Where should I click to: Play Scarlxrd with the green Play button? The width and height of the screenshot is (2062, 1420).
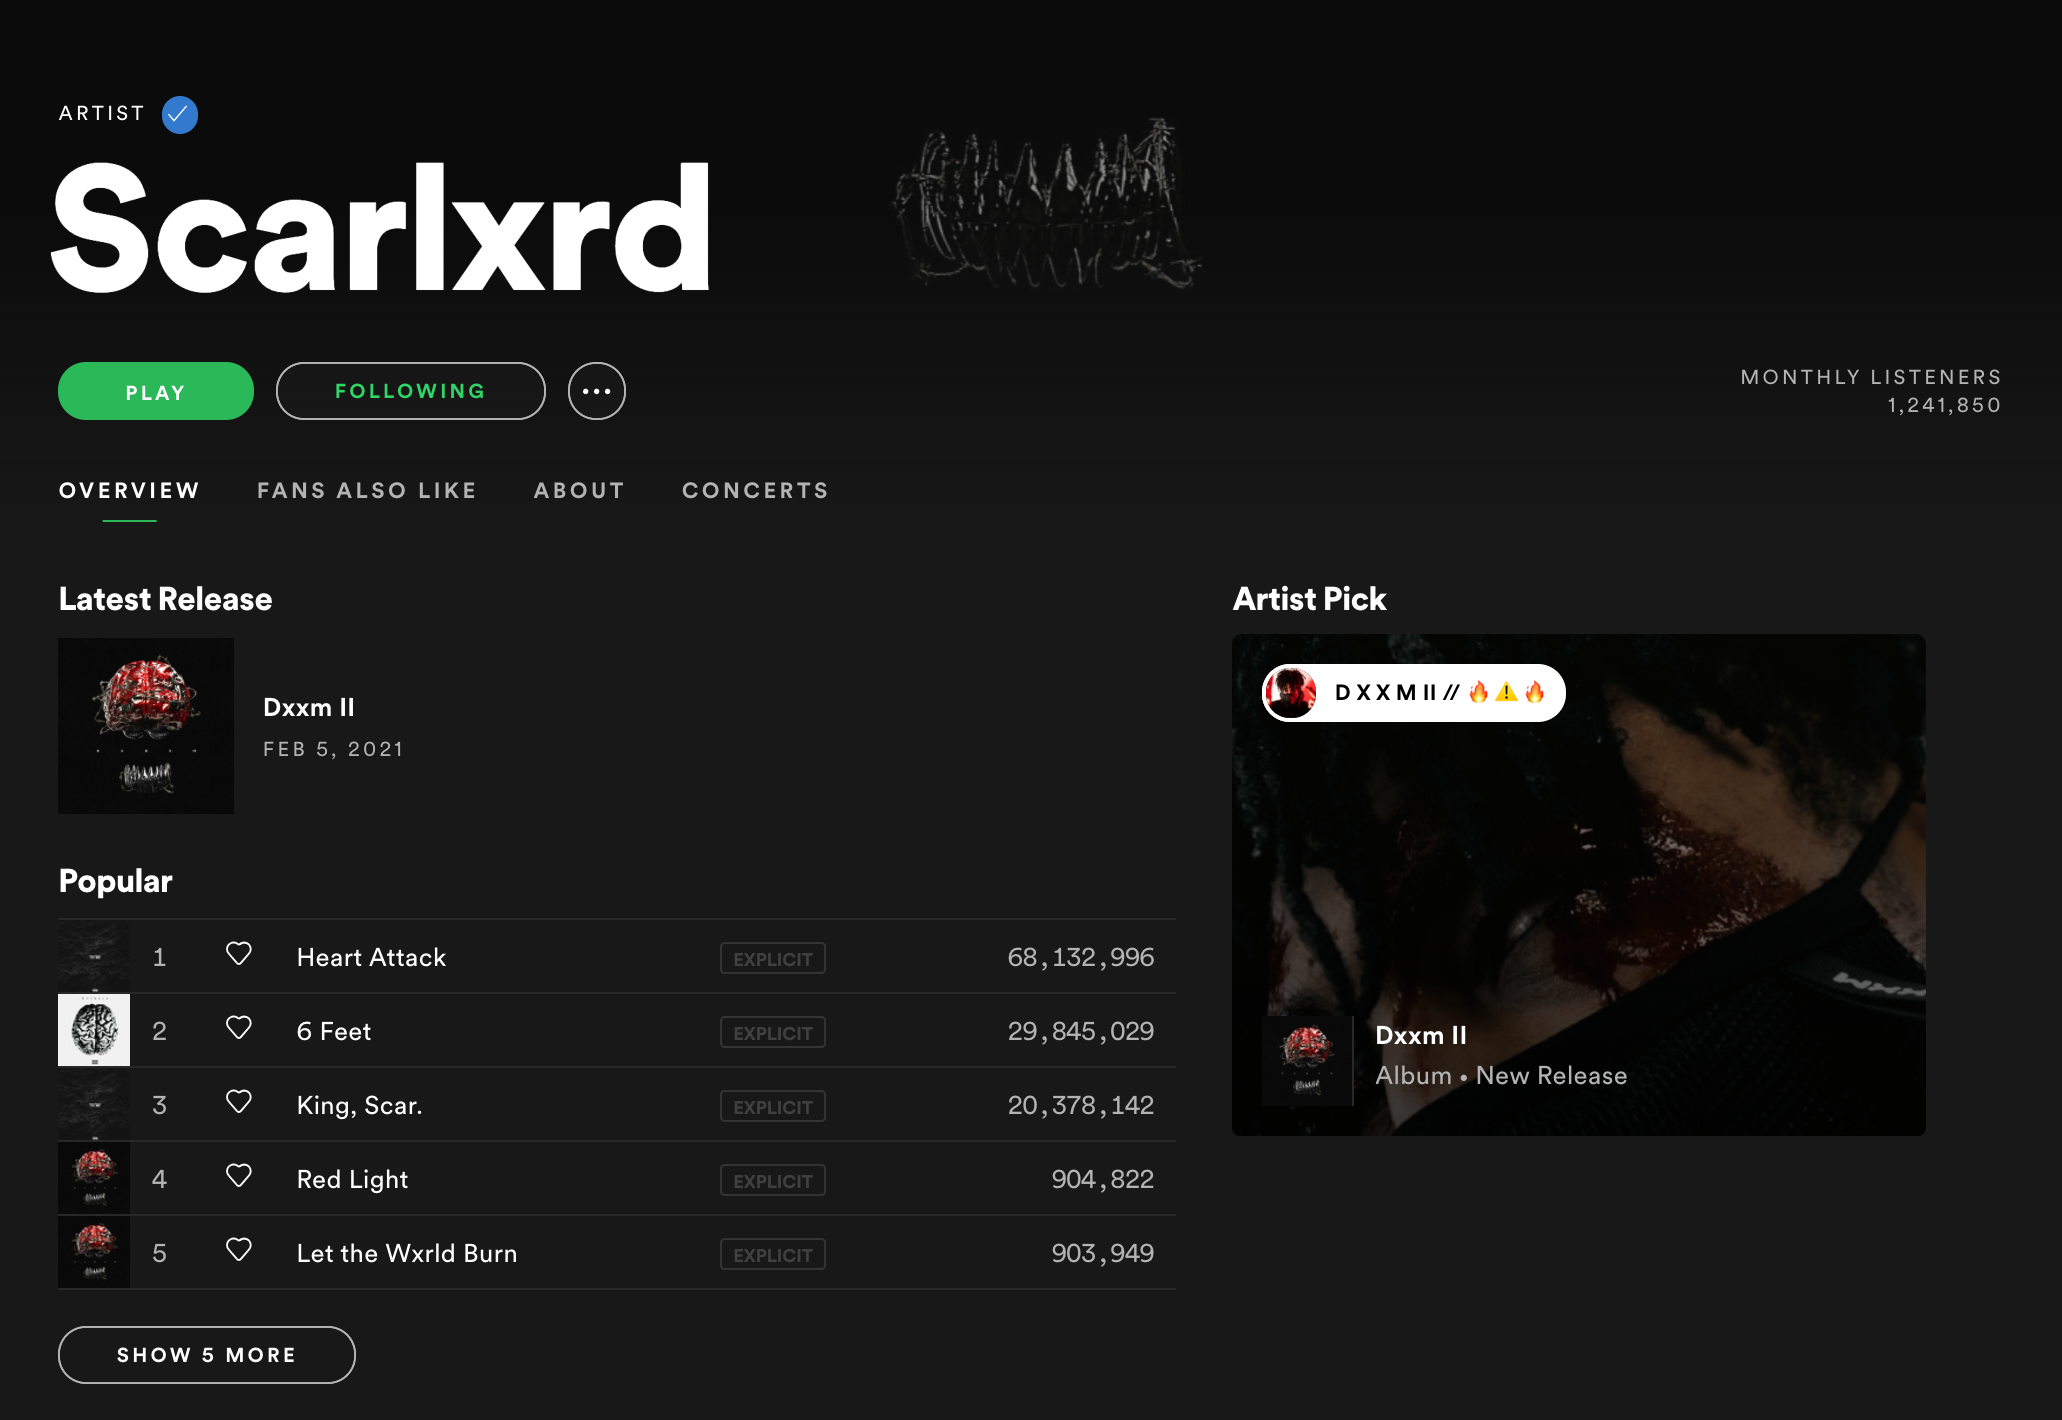(156, 391)
